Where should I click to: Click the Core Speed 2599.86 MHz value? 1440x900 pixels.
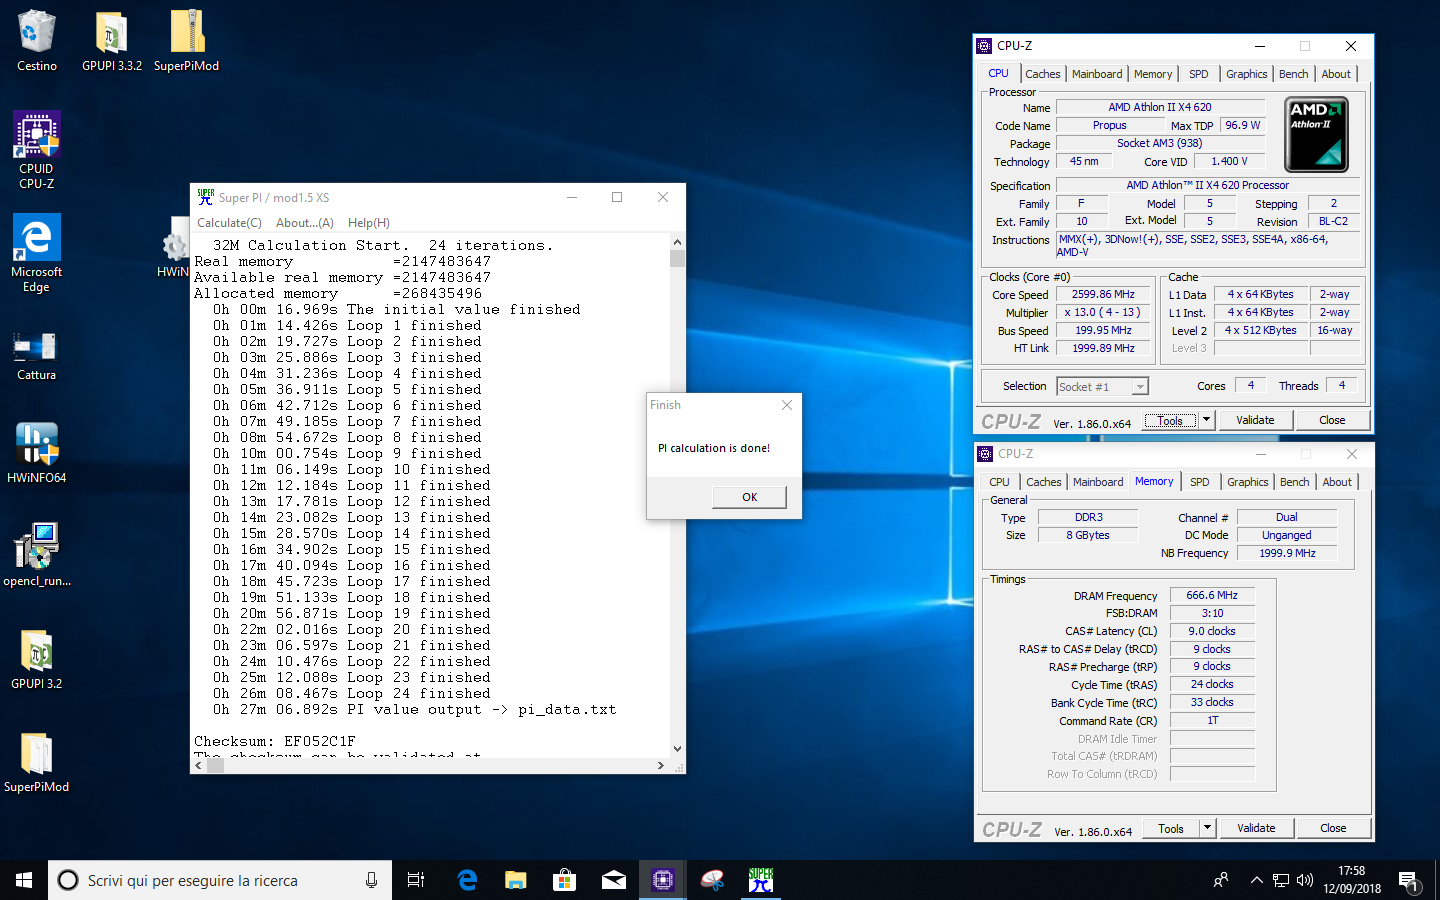tap(1103, 294)
